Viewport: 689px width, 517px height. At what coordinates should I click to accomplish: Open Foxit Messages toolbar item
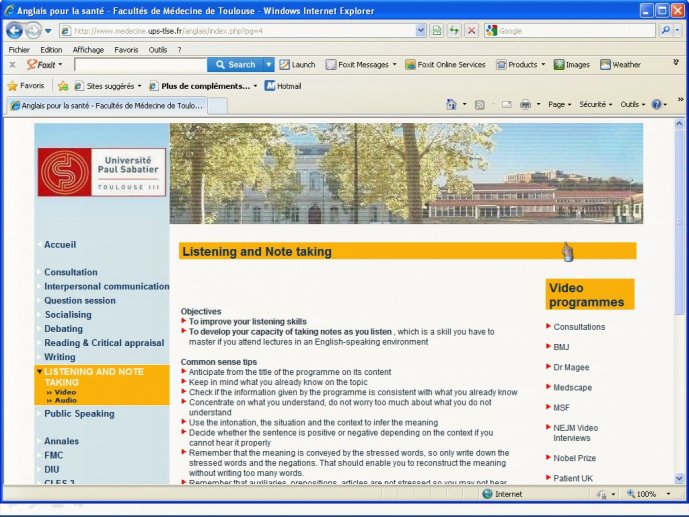(361, 65)
